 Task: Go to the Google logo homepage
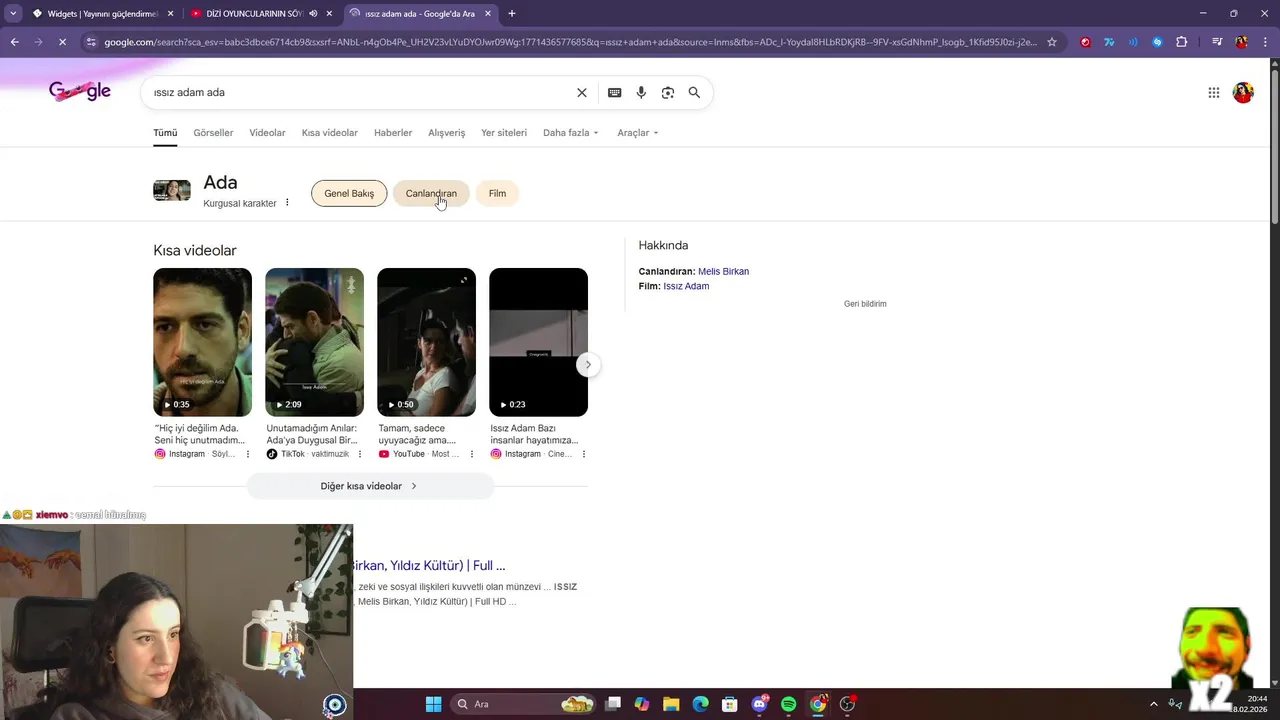point(80,91)
